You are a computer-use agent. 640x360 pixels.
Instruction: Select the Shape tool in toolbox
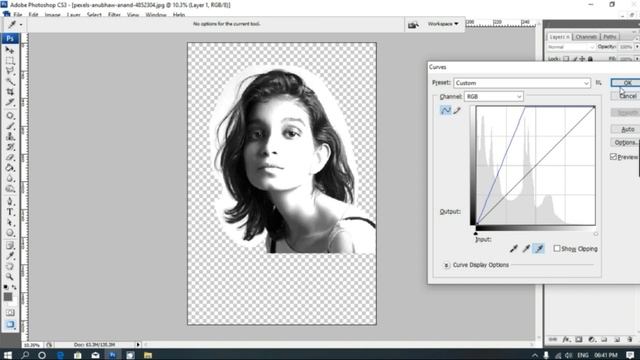pos(10,233)
